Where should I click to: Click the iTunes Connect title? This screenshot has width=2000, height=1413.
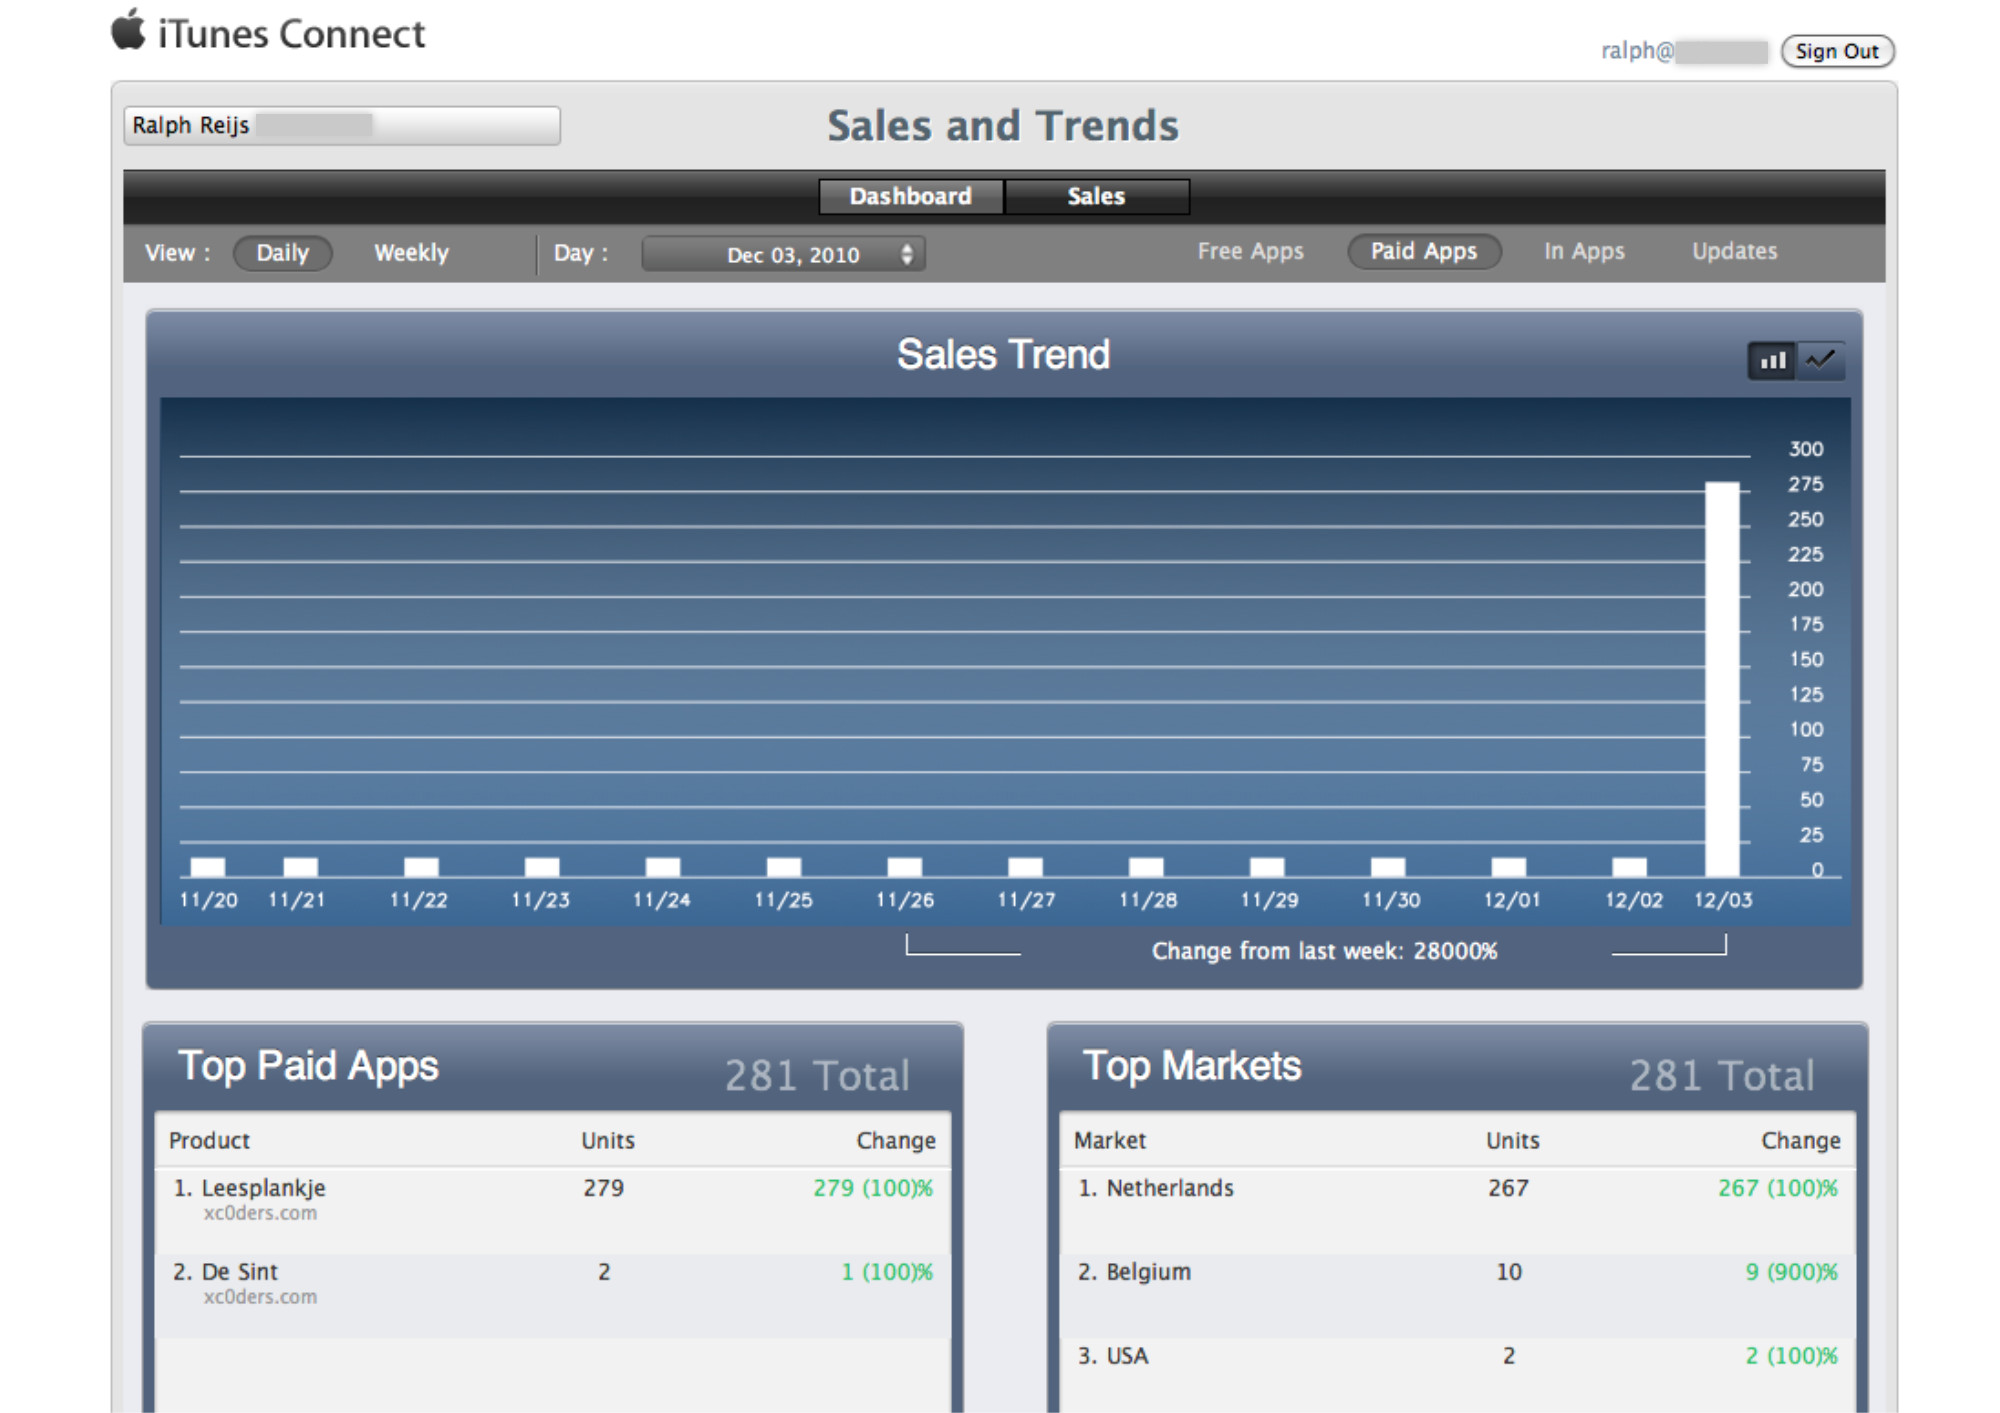[292, 34]
